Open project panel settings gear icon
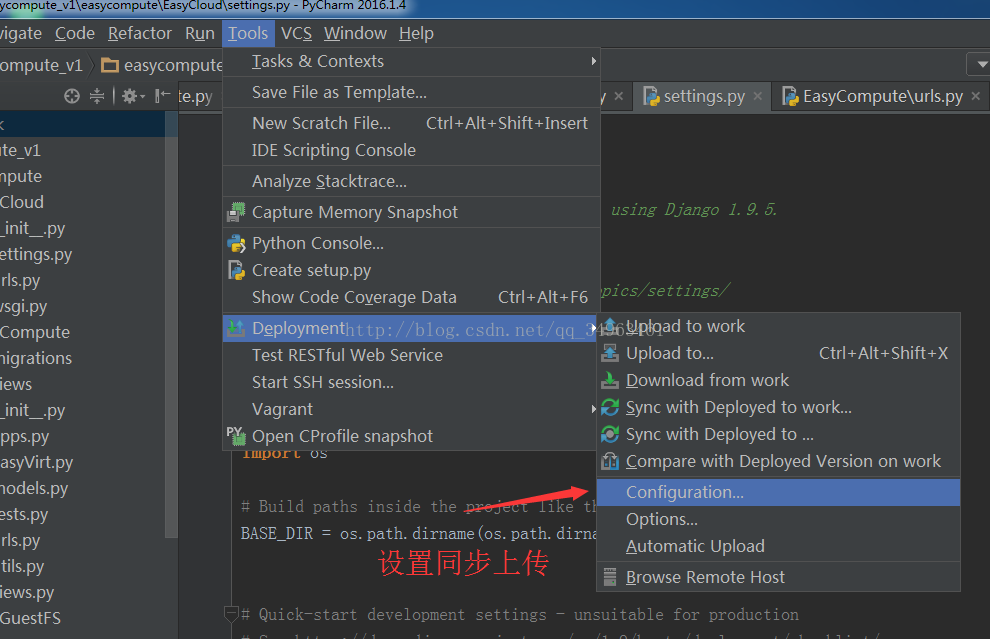 pyautogui.click(x=129, y=96)
